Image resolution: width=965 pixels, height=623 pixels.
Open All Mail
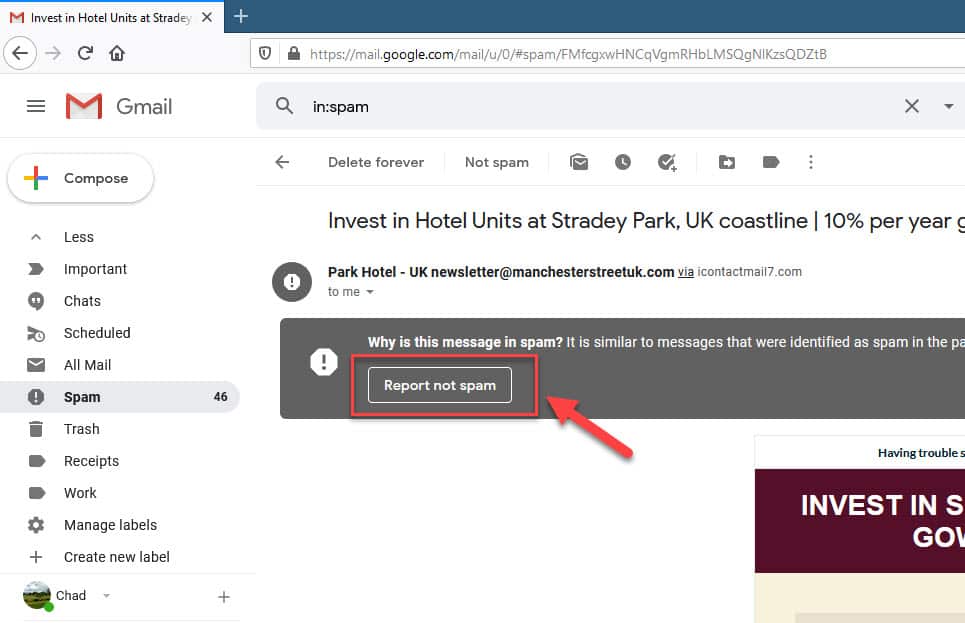[87, 365]
